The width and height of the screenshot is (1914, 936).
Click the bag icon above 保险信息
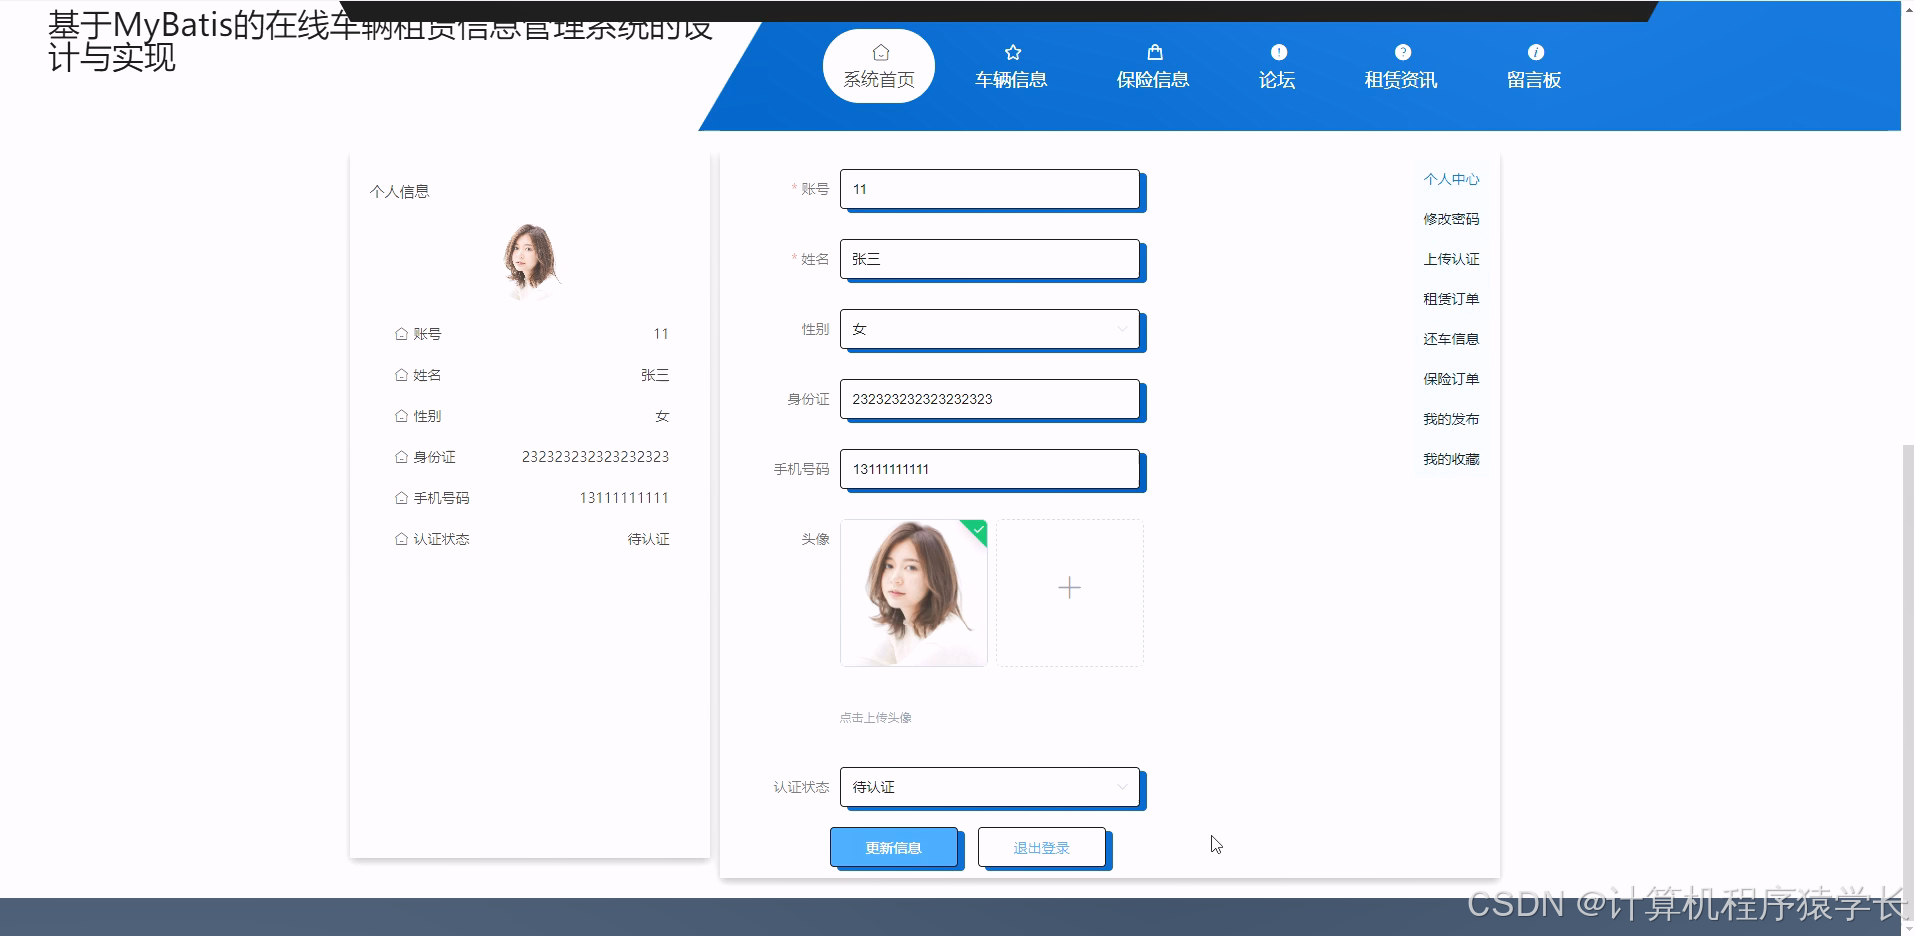tap(1154, 52)
